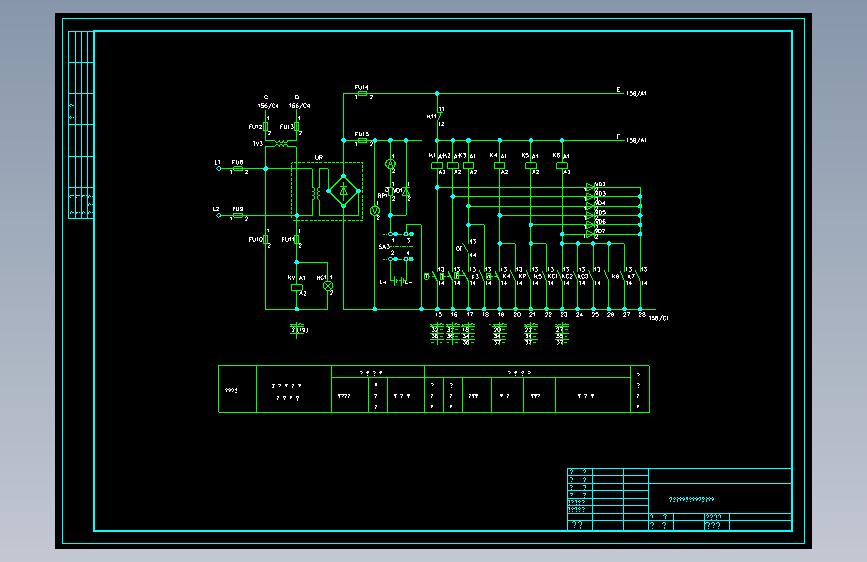
Task: Click terminal number 28 on bottom rail
Action: (641, 314)
